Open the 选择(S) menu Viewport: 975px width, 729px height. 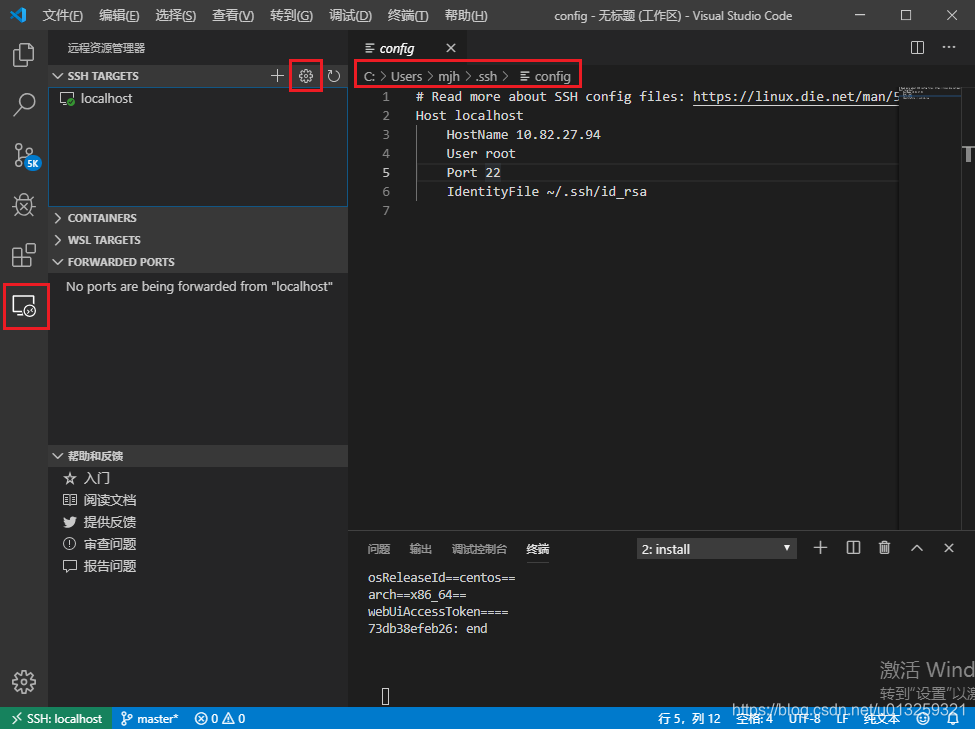176,16
